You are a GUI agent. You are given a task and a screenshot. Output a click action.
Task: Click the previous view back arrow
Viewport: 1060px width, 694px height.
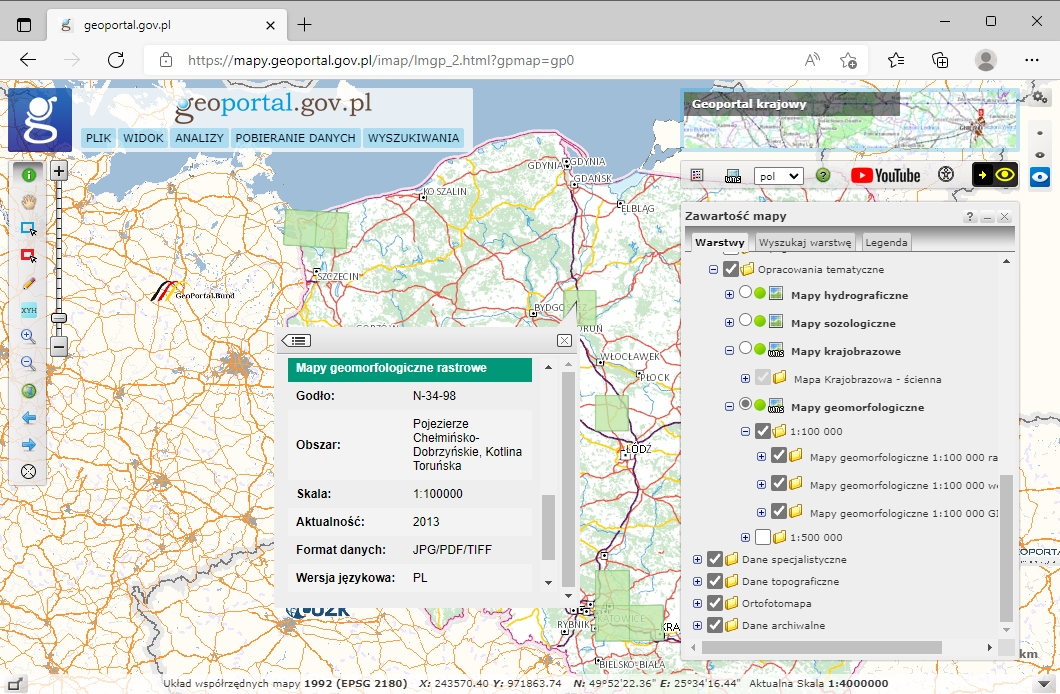[28, 418]
